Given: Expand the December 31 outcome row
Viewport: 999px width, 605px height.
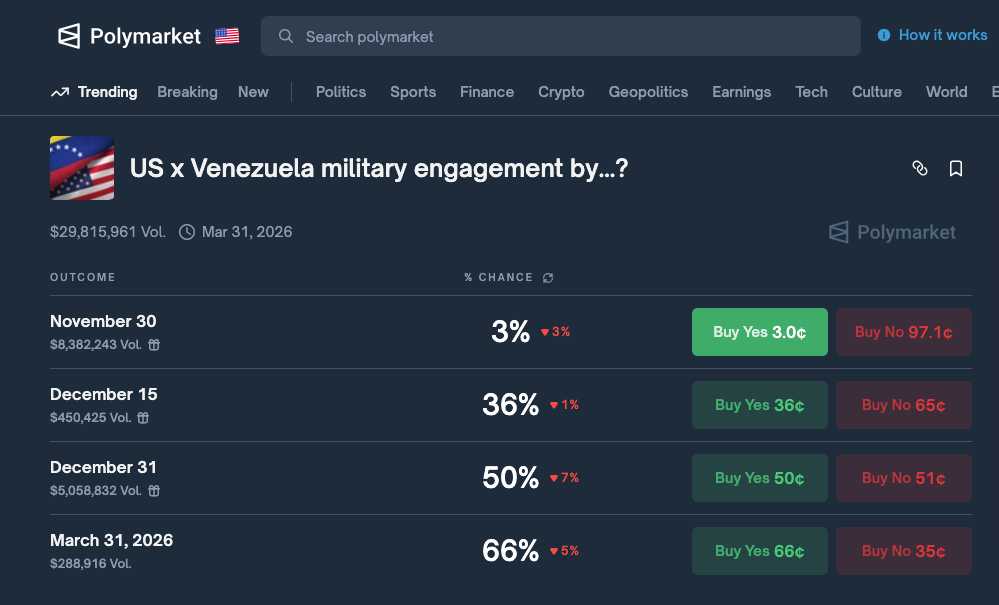Looking at the screenshot, I should [x=300, y=478].
